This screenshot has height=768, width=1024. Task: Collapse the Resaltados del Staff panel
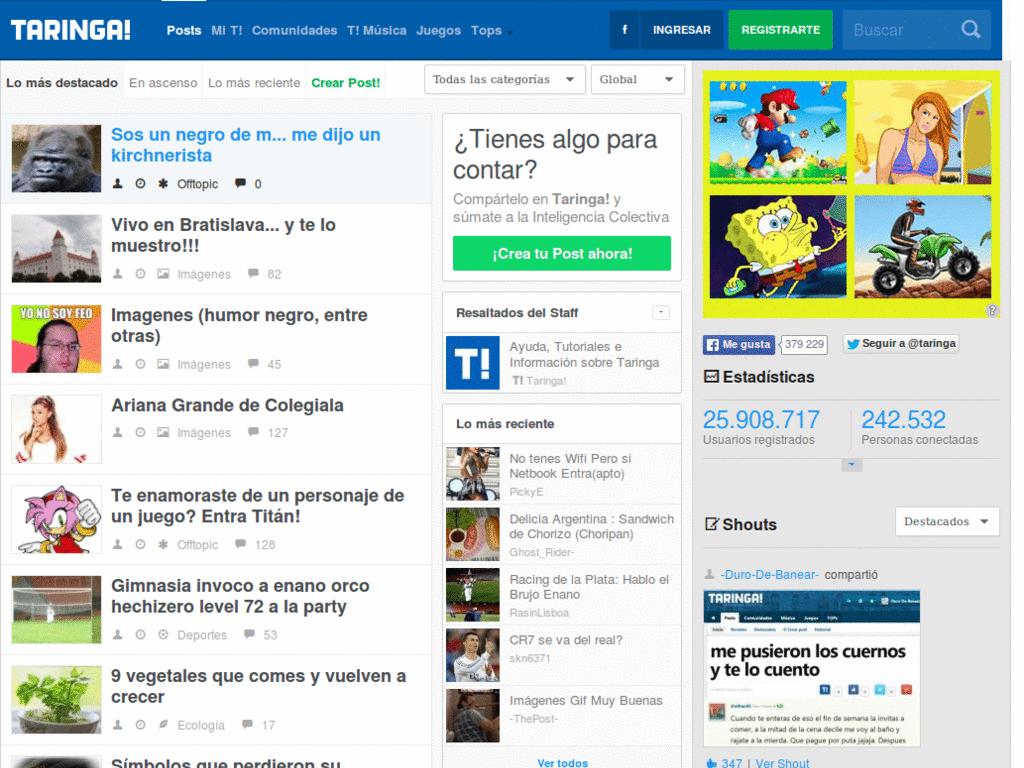pos(661,313)
